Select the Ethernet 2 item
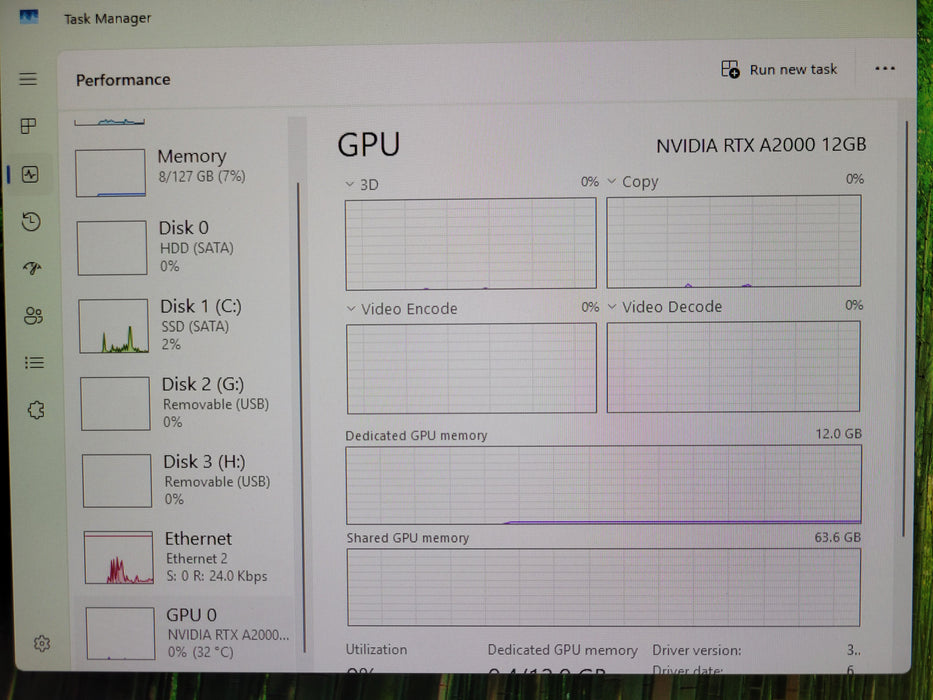Screen dimensions: 933x700 pyautogui.click(x=188, y=557)
